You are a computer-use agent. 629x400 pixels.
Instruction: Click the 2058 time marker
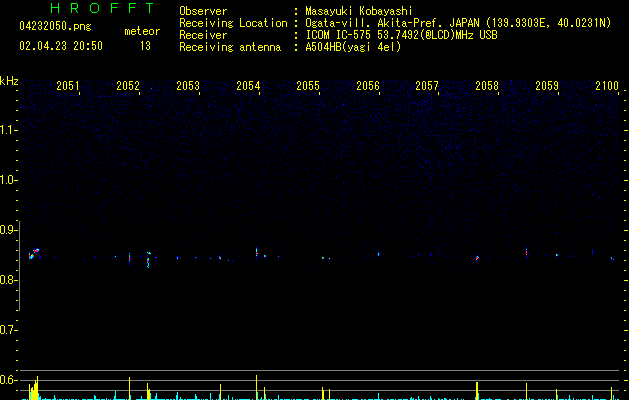[x=487, y=86]
